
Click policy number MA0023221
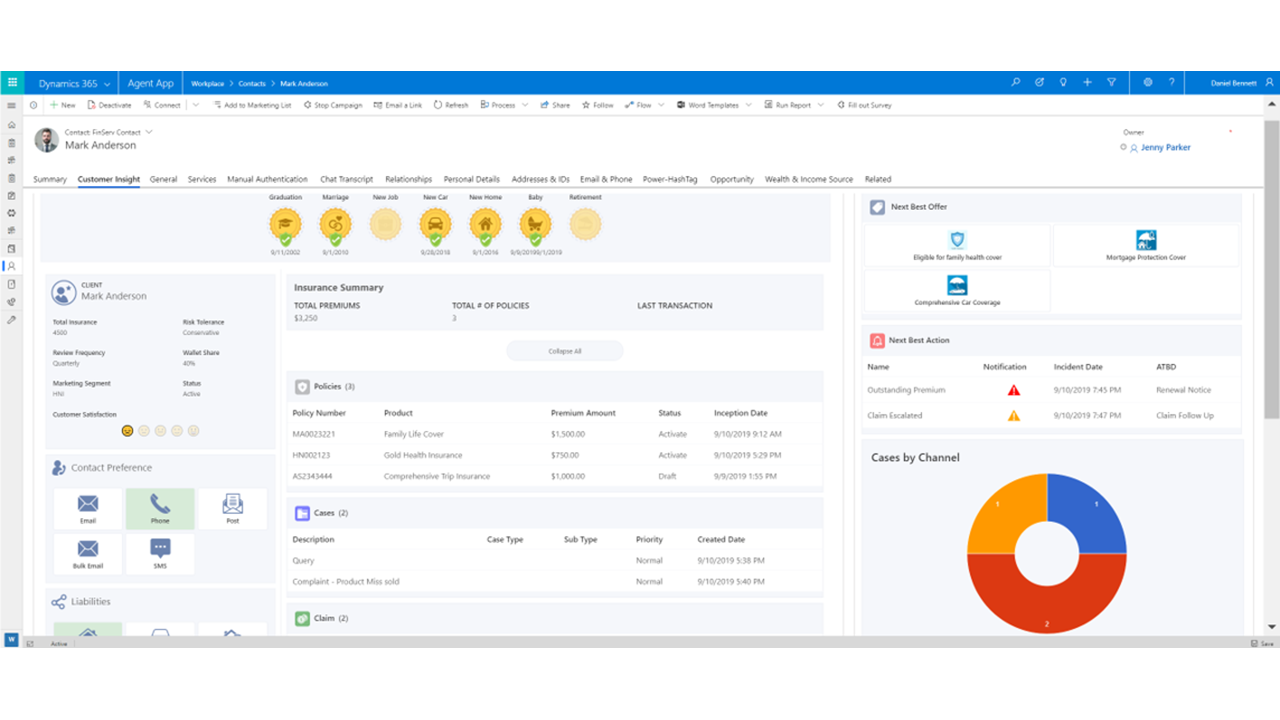pyautogui.click(x=314, y=434)
